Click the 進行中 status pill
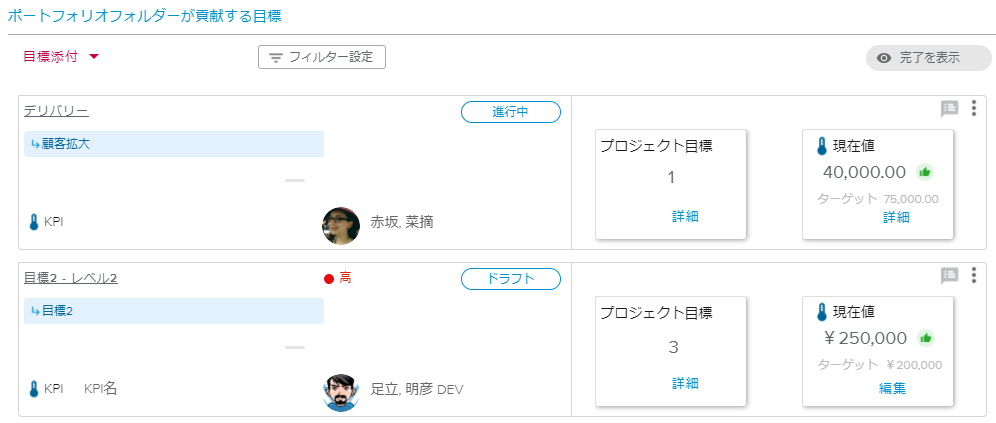This screenshot has height=423, width=996. coord(510,112)
